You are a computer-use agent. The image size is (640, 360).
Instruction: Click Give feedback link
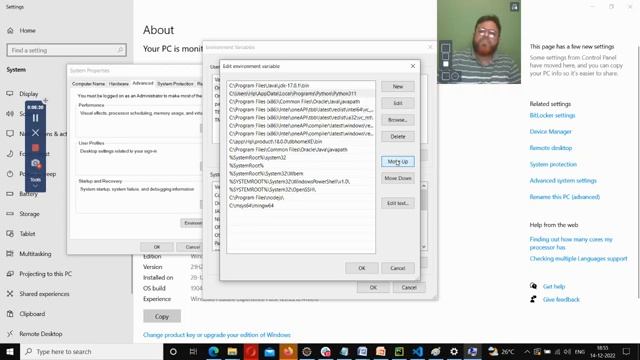561,300
